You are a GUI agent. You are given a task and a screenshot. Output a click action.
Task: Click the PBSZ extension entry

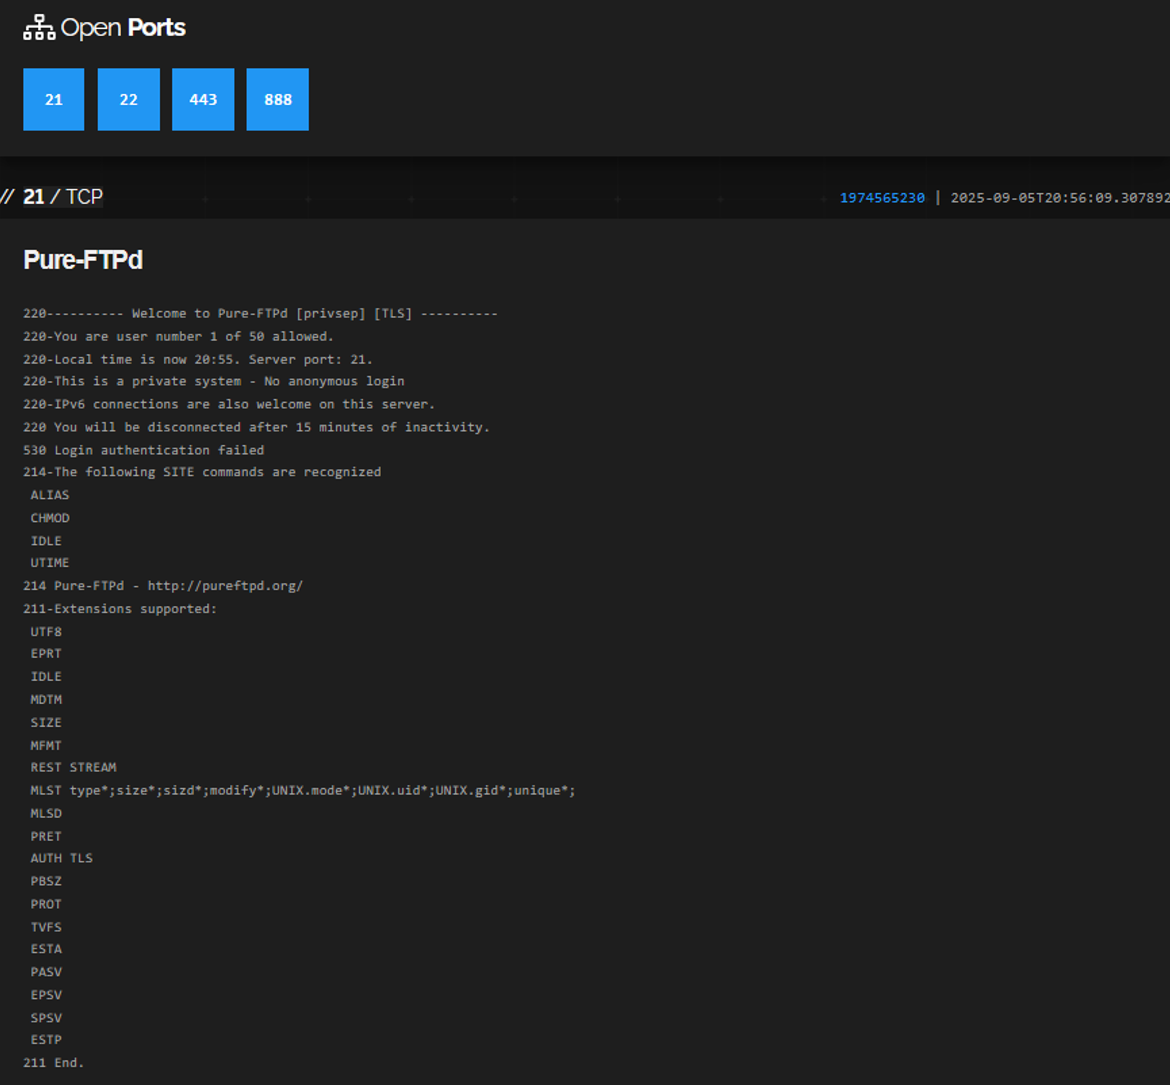[x=46, y=881]
